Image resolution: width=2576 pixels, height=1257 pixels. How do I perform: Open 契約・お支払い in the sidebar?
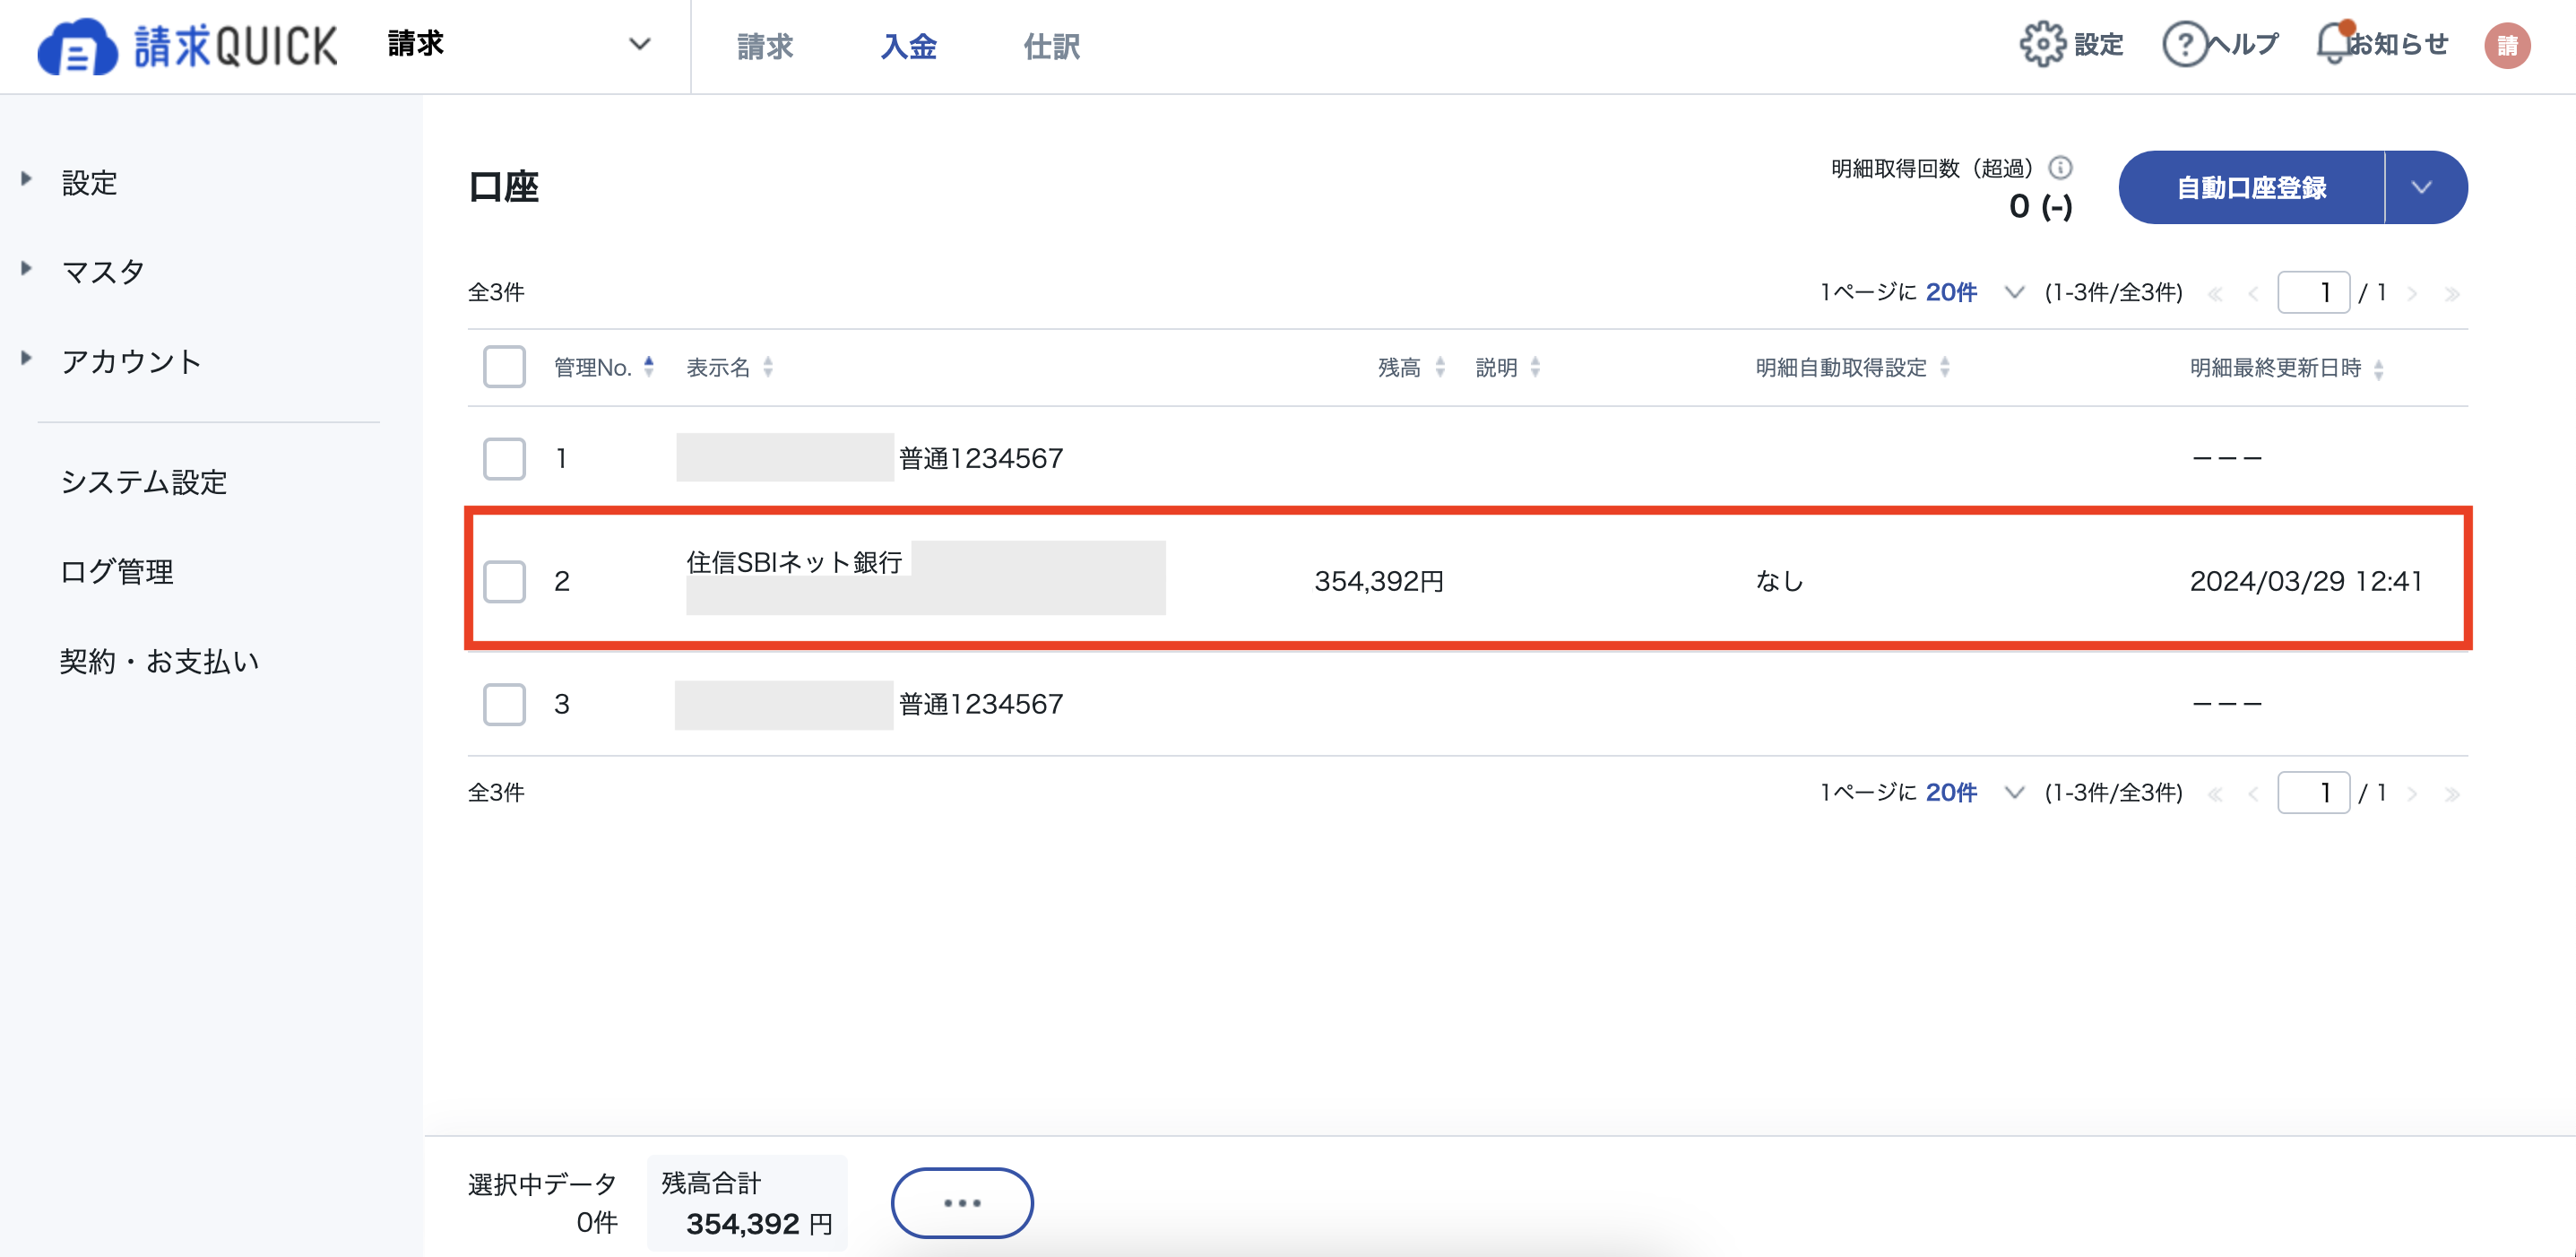click(160, 661)
